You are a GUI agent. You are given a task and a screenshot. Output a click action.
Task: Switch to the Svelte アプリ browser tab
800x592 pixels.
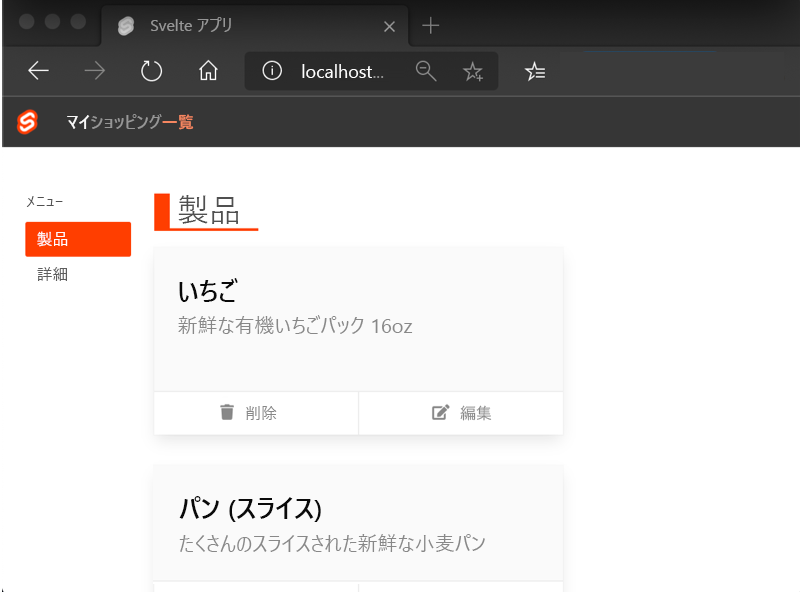pos(200,26)
